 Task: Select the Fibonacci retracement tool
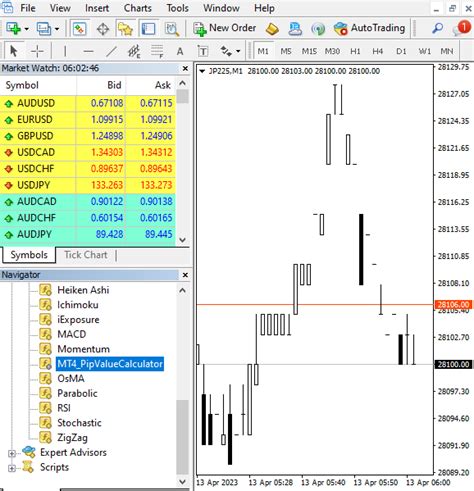coord(157,51)
